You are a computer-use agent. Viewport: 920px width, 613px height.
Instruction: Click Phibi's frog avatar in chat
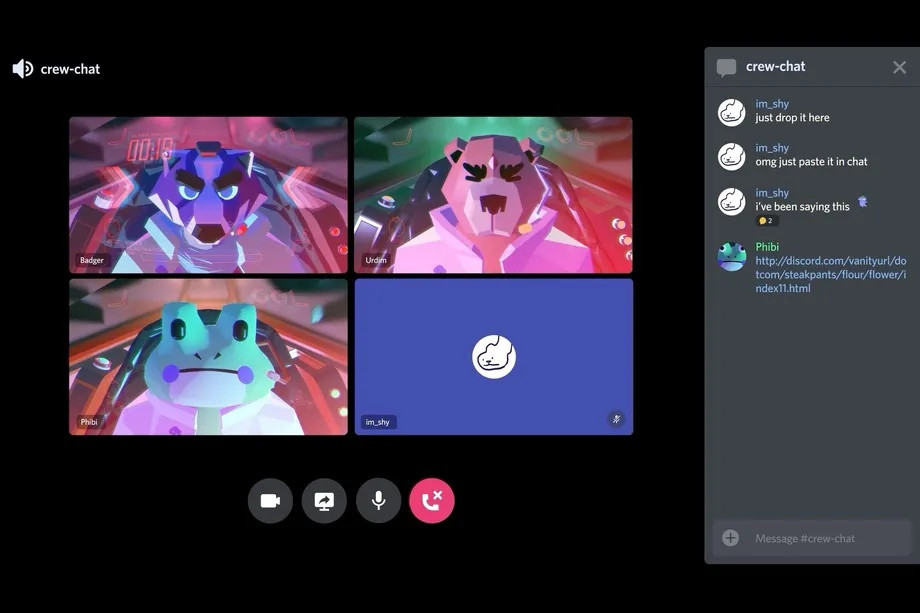tap(732, 256)
